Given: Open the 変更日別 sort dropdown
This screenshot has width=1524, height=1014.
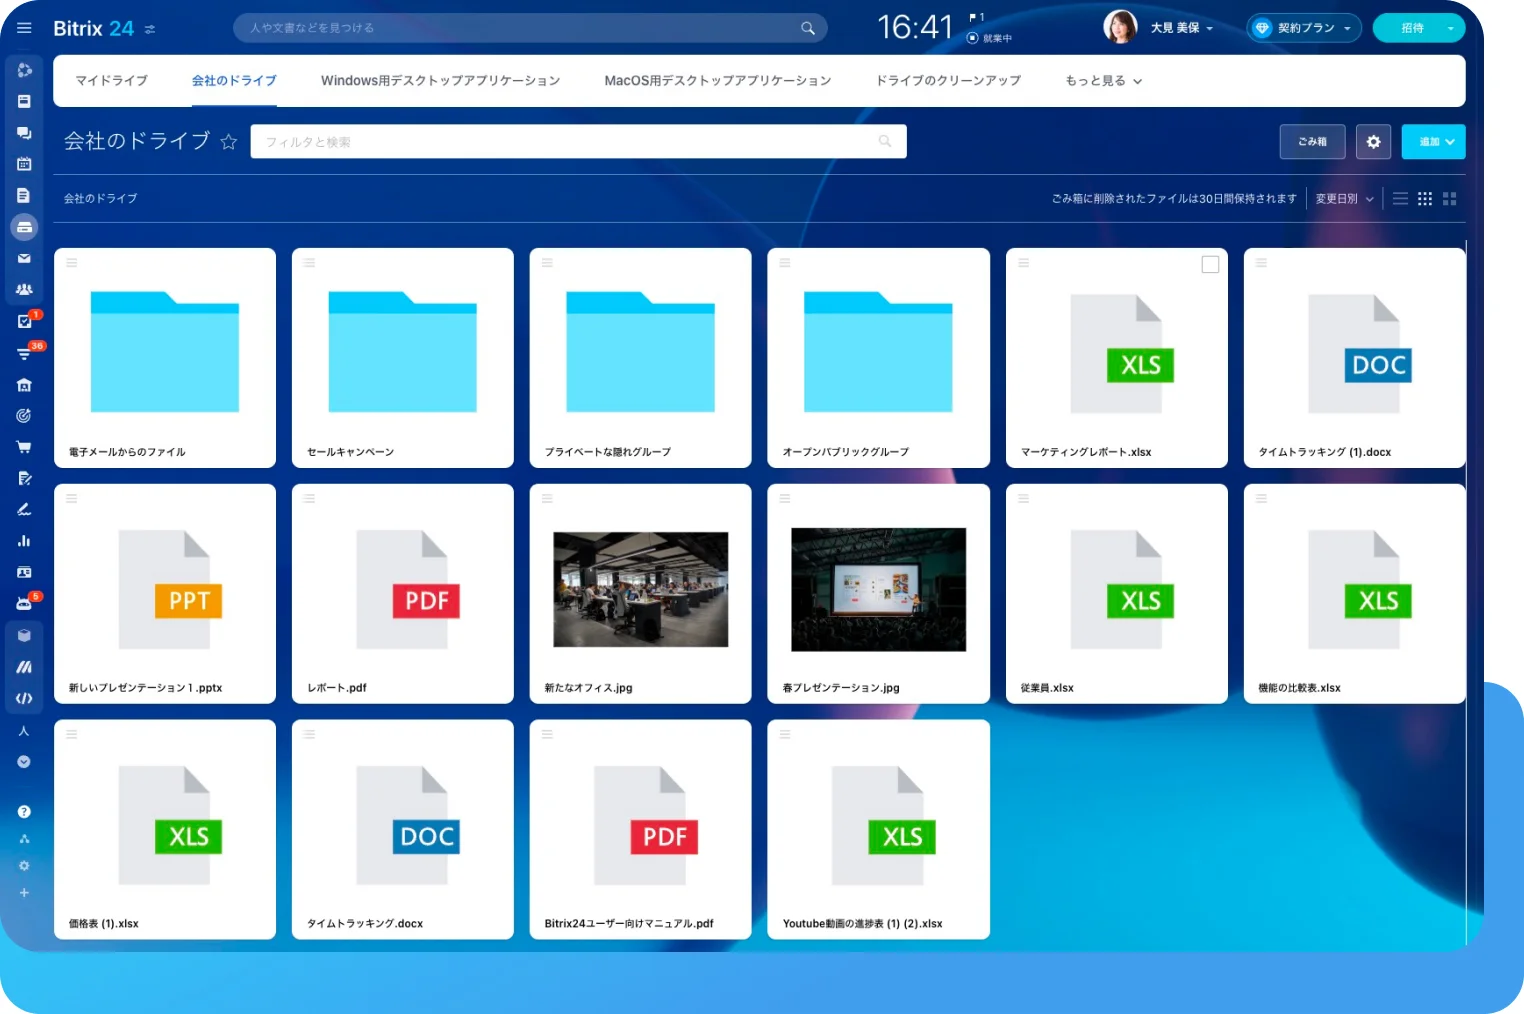Looking at the screenshot, I should click(x=1344, y=199).
